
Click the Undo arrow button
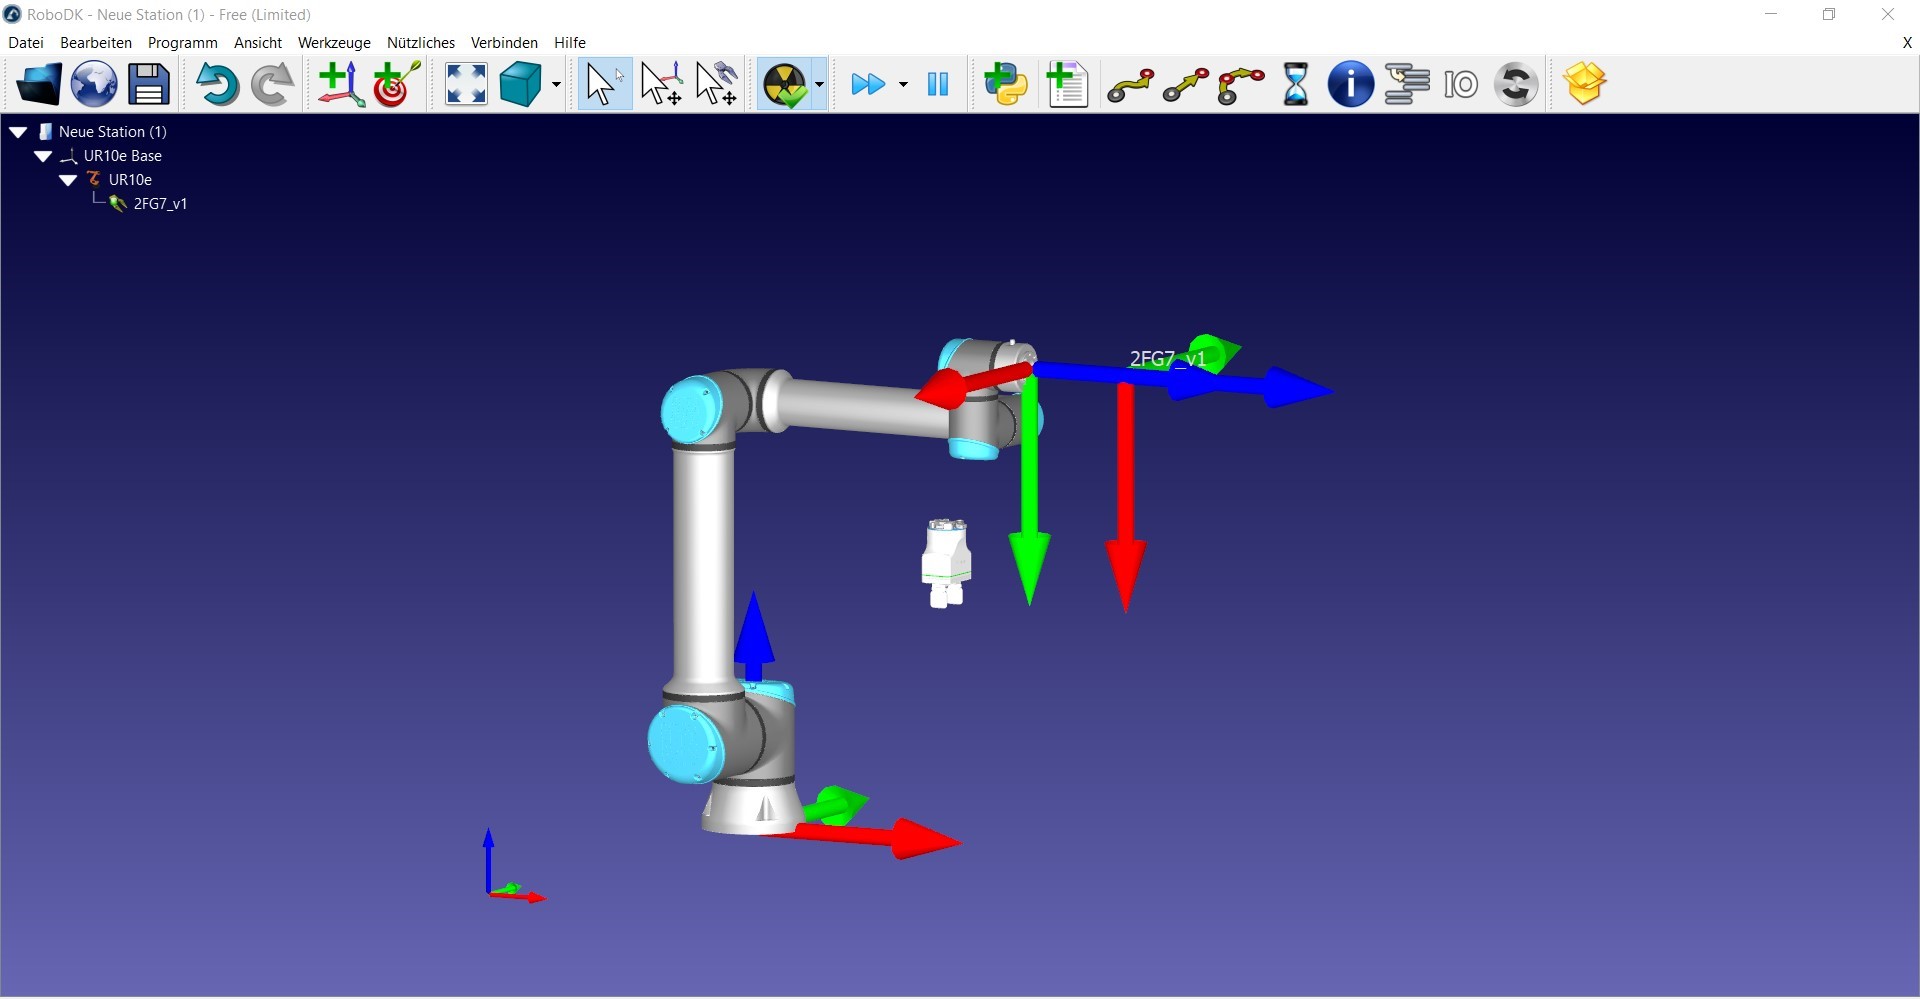(216, 84)
